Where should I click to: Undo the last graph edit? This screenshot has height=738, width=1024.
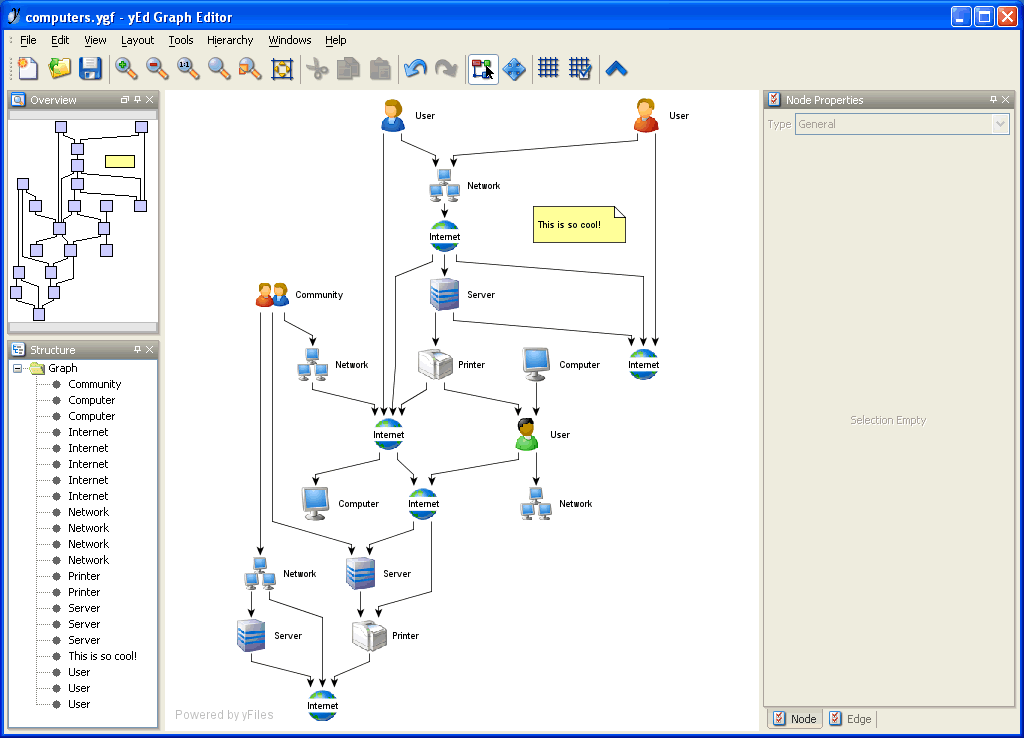[416, 68]
